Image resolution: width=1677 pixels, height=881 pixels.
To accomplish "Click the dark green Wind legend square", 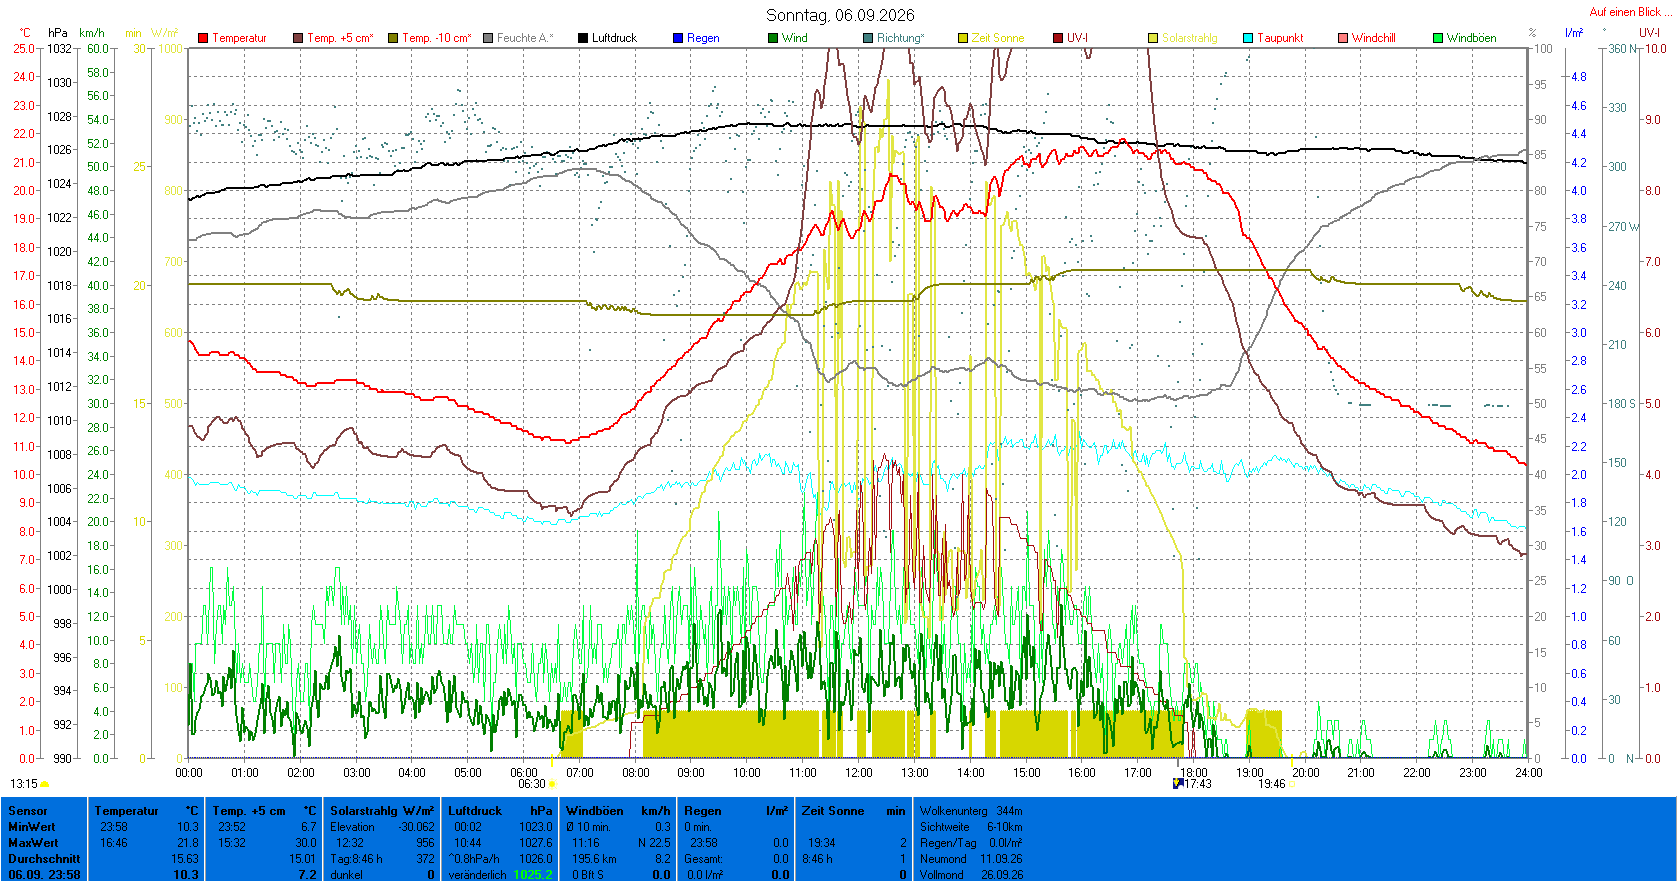I will pos(773,38).
